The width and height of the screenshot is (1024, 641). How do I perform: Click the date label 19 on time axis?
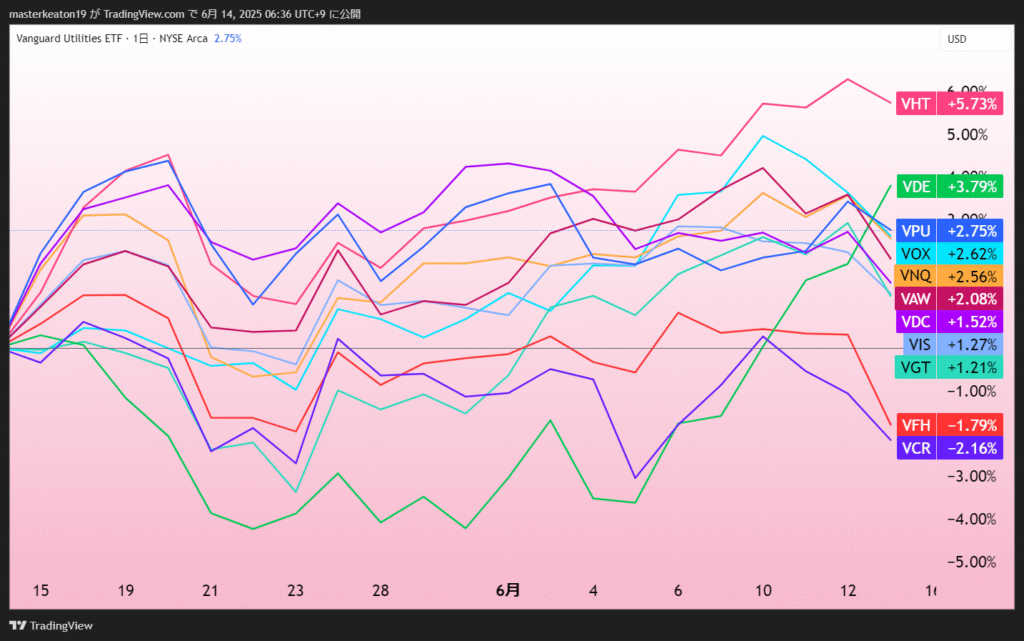pyautogui.click(x=125, y=591)
